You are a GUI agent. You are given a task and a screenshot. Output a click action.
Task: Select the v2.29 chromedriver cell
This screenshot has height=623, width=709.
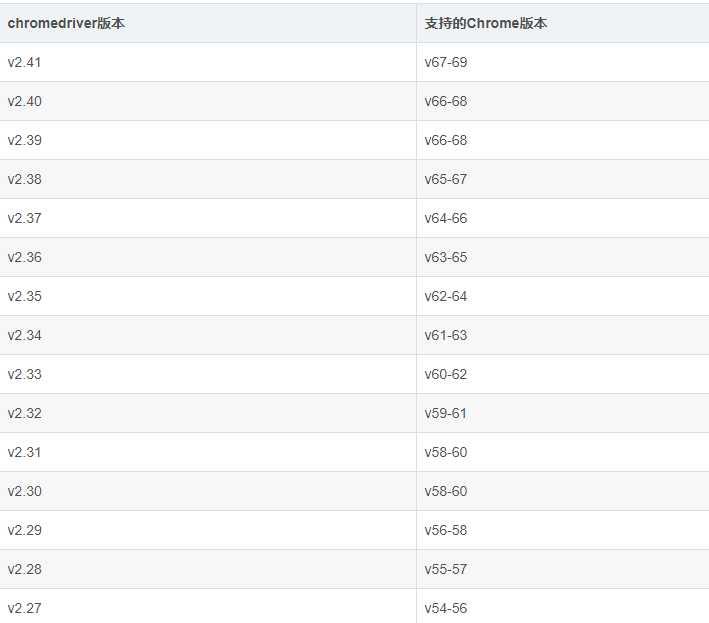(x=208, y=530)
